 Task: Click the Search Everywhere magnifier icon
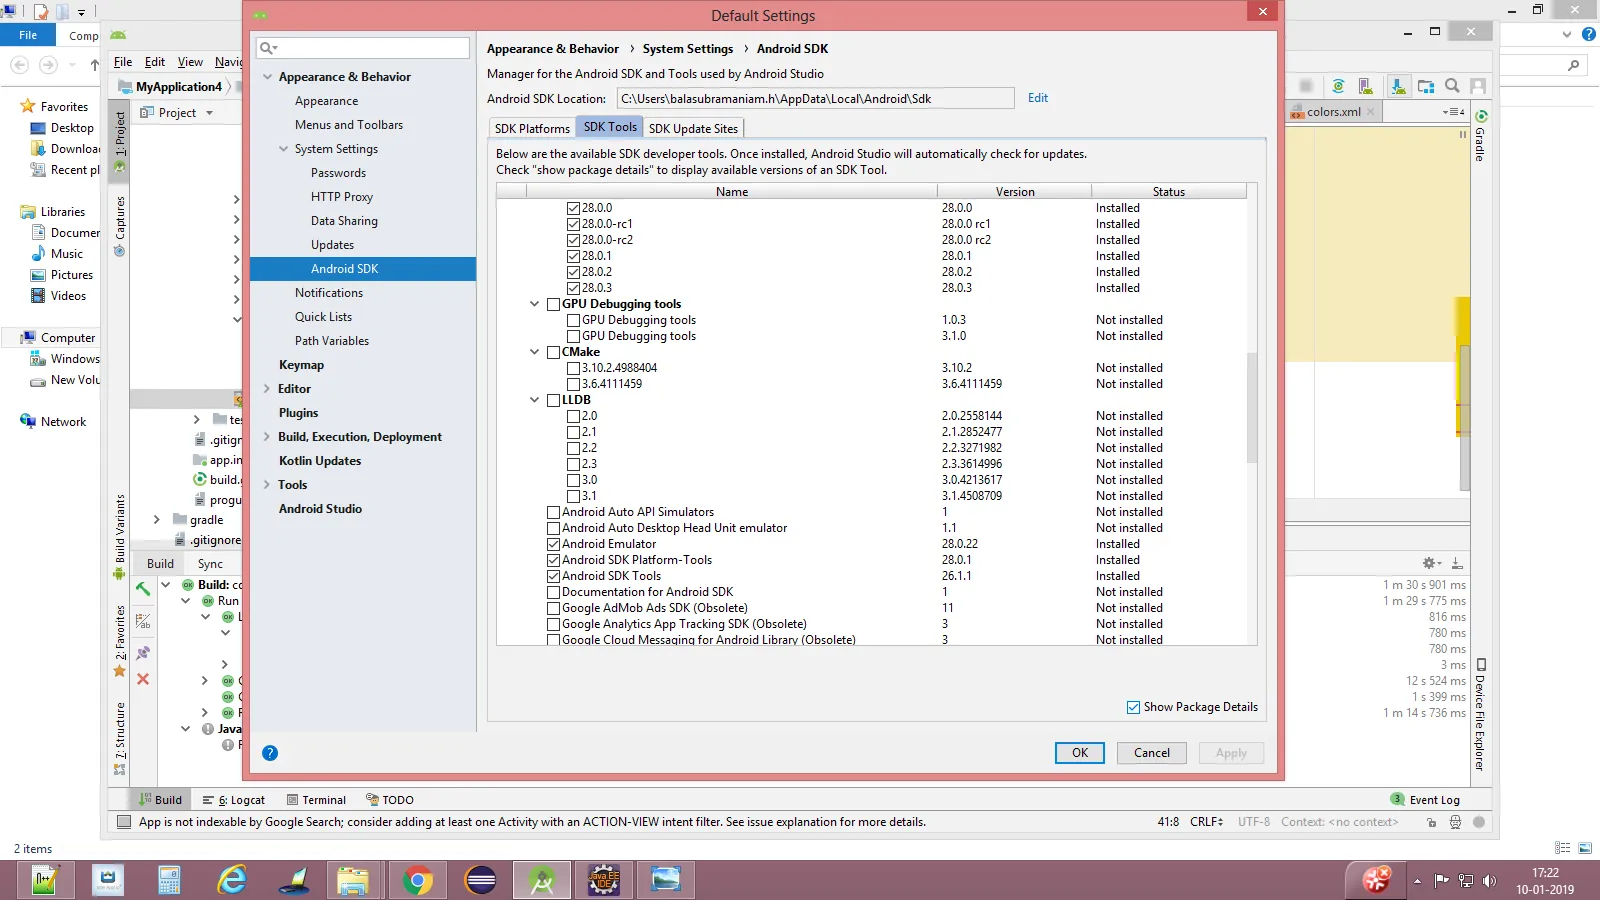click(1452, 86)
